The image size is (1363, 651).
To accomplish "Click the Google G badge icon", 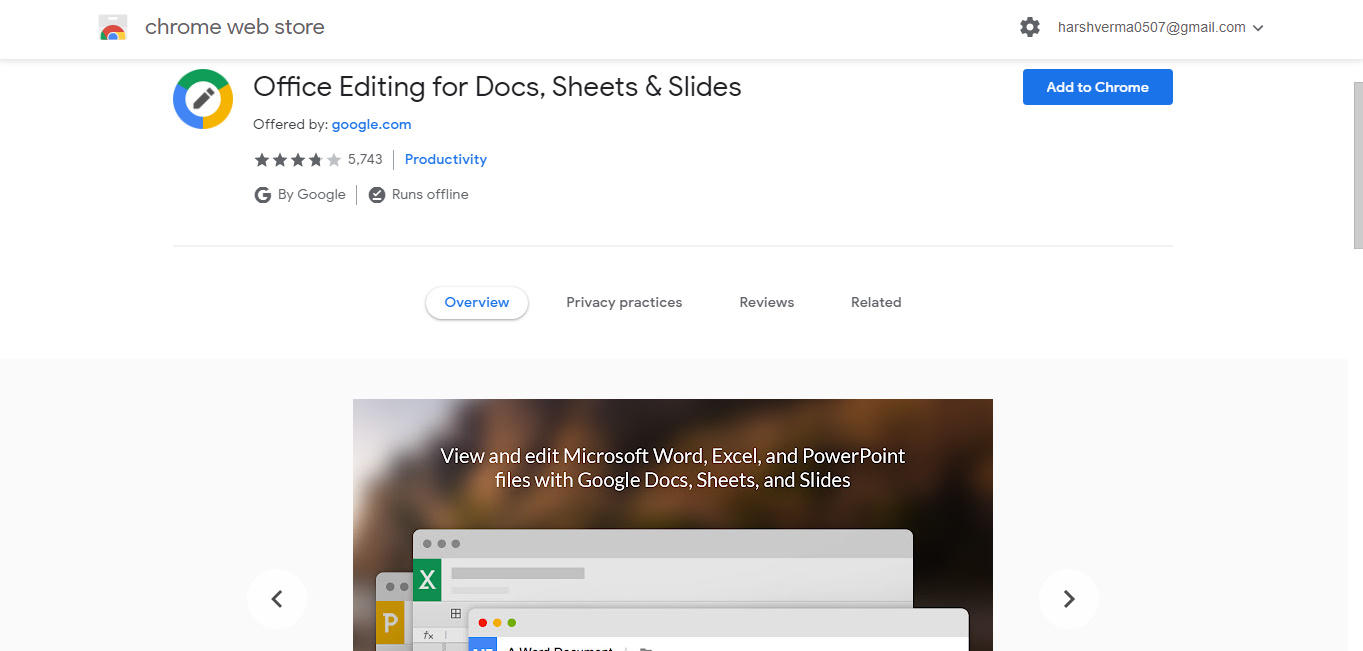I will pyautogui.click(x=263, y=195).
